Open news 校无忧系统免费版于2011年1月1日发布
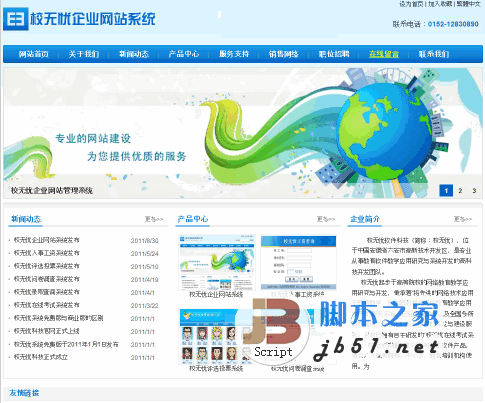This screenshot has width=485, height=403. [66, 344]
